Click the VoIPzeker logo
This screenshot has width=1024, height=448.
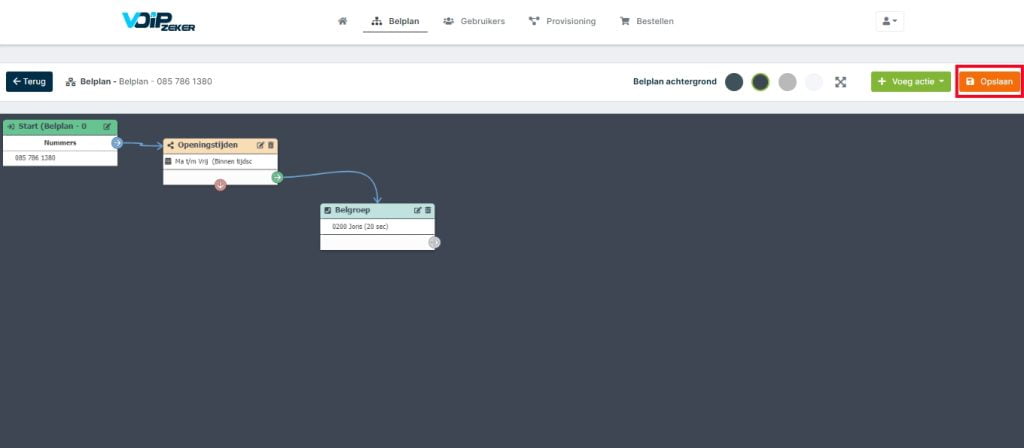tap(159, 21)
